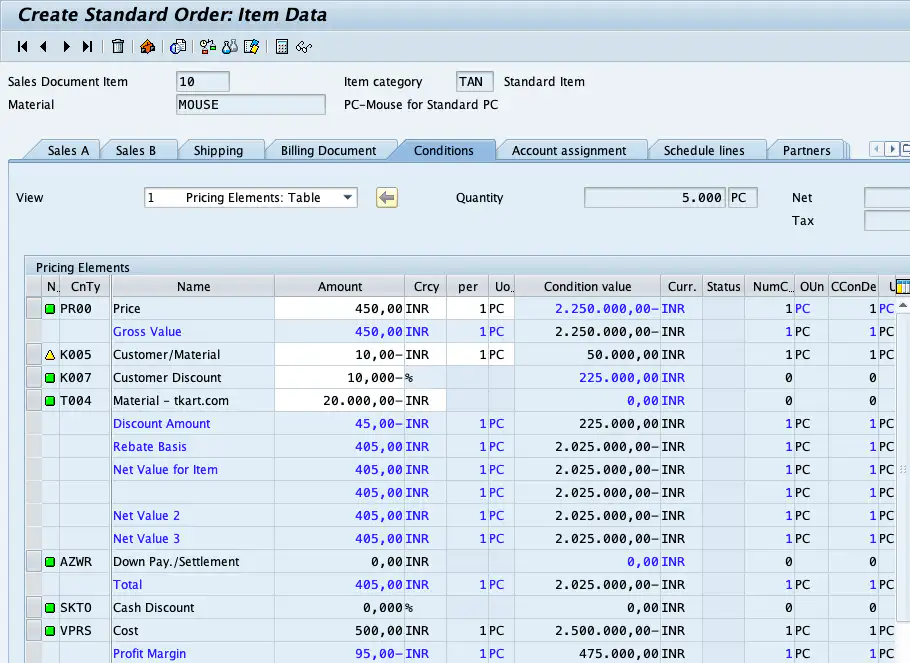Image resolution: width=910 pixels, height=663 pixels.
Task: Go to the first item using toolbar arrow
Action: point(22,46)
